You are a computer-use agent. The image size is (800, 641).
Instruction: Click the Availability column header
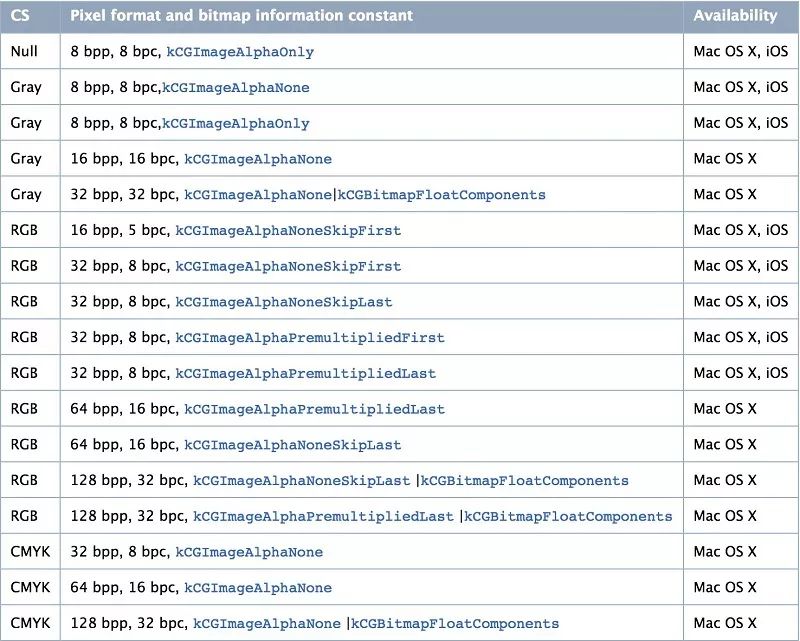[735, 16]
